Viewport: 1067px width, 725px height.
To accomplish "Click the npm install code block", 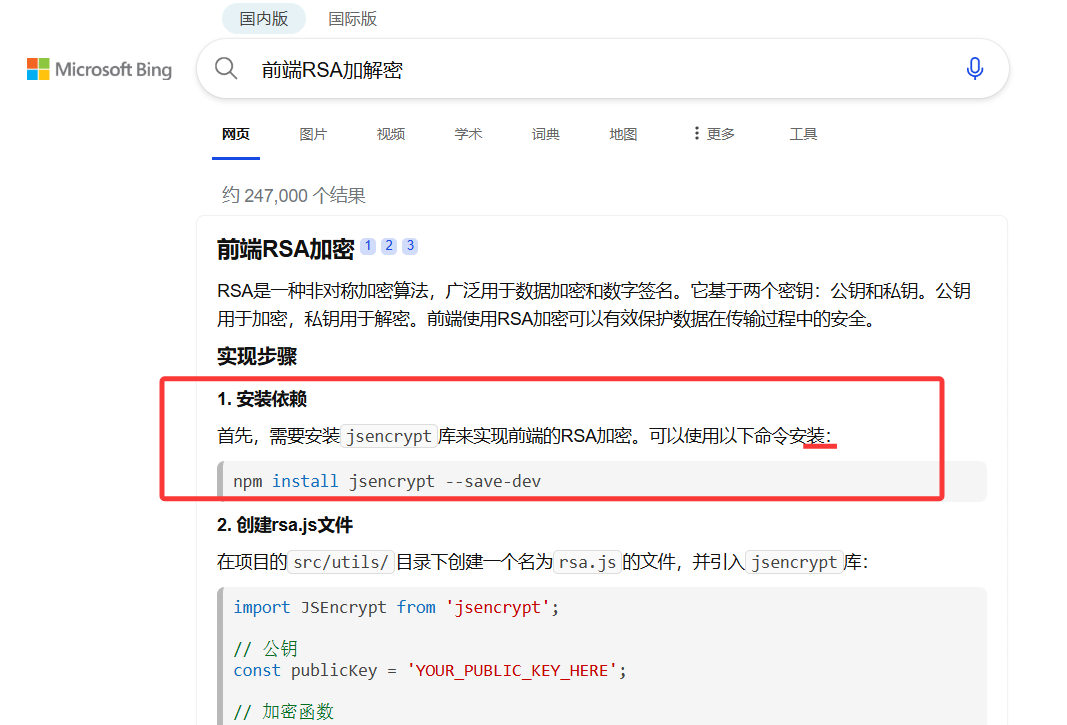I will click(x=386, y=481).
